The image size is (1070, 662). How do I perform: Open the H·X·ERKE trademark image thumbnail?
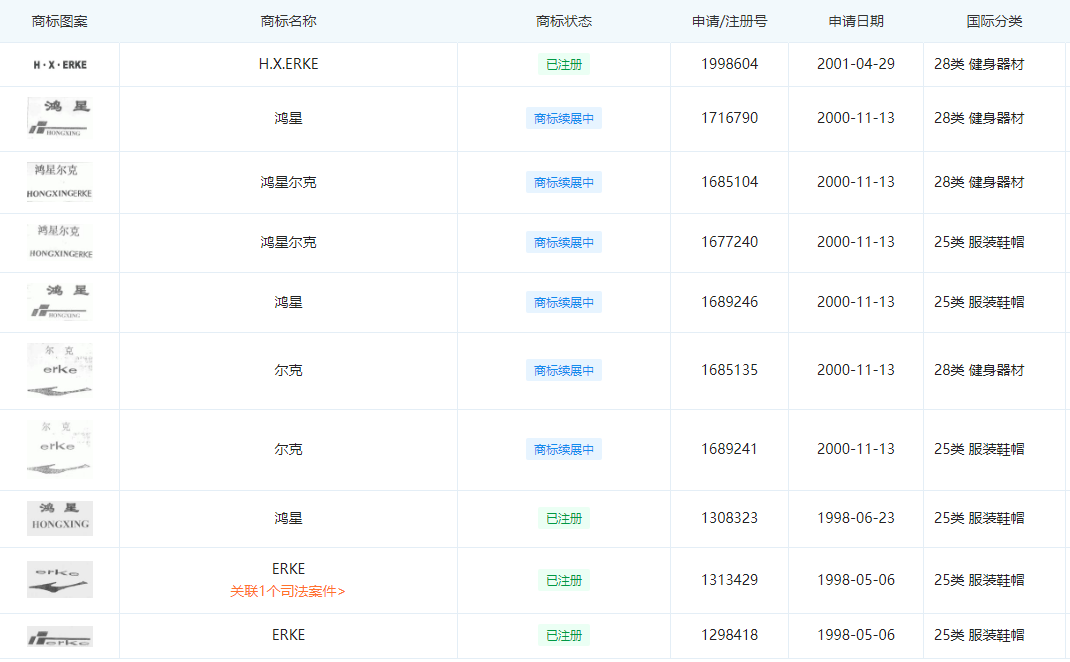pyautogui.click(x=60, y=65)
